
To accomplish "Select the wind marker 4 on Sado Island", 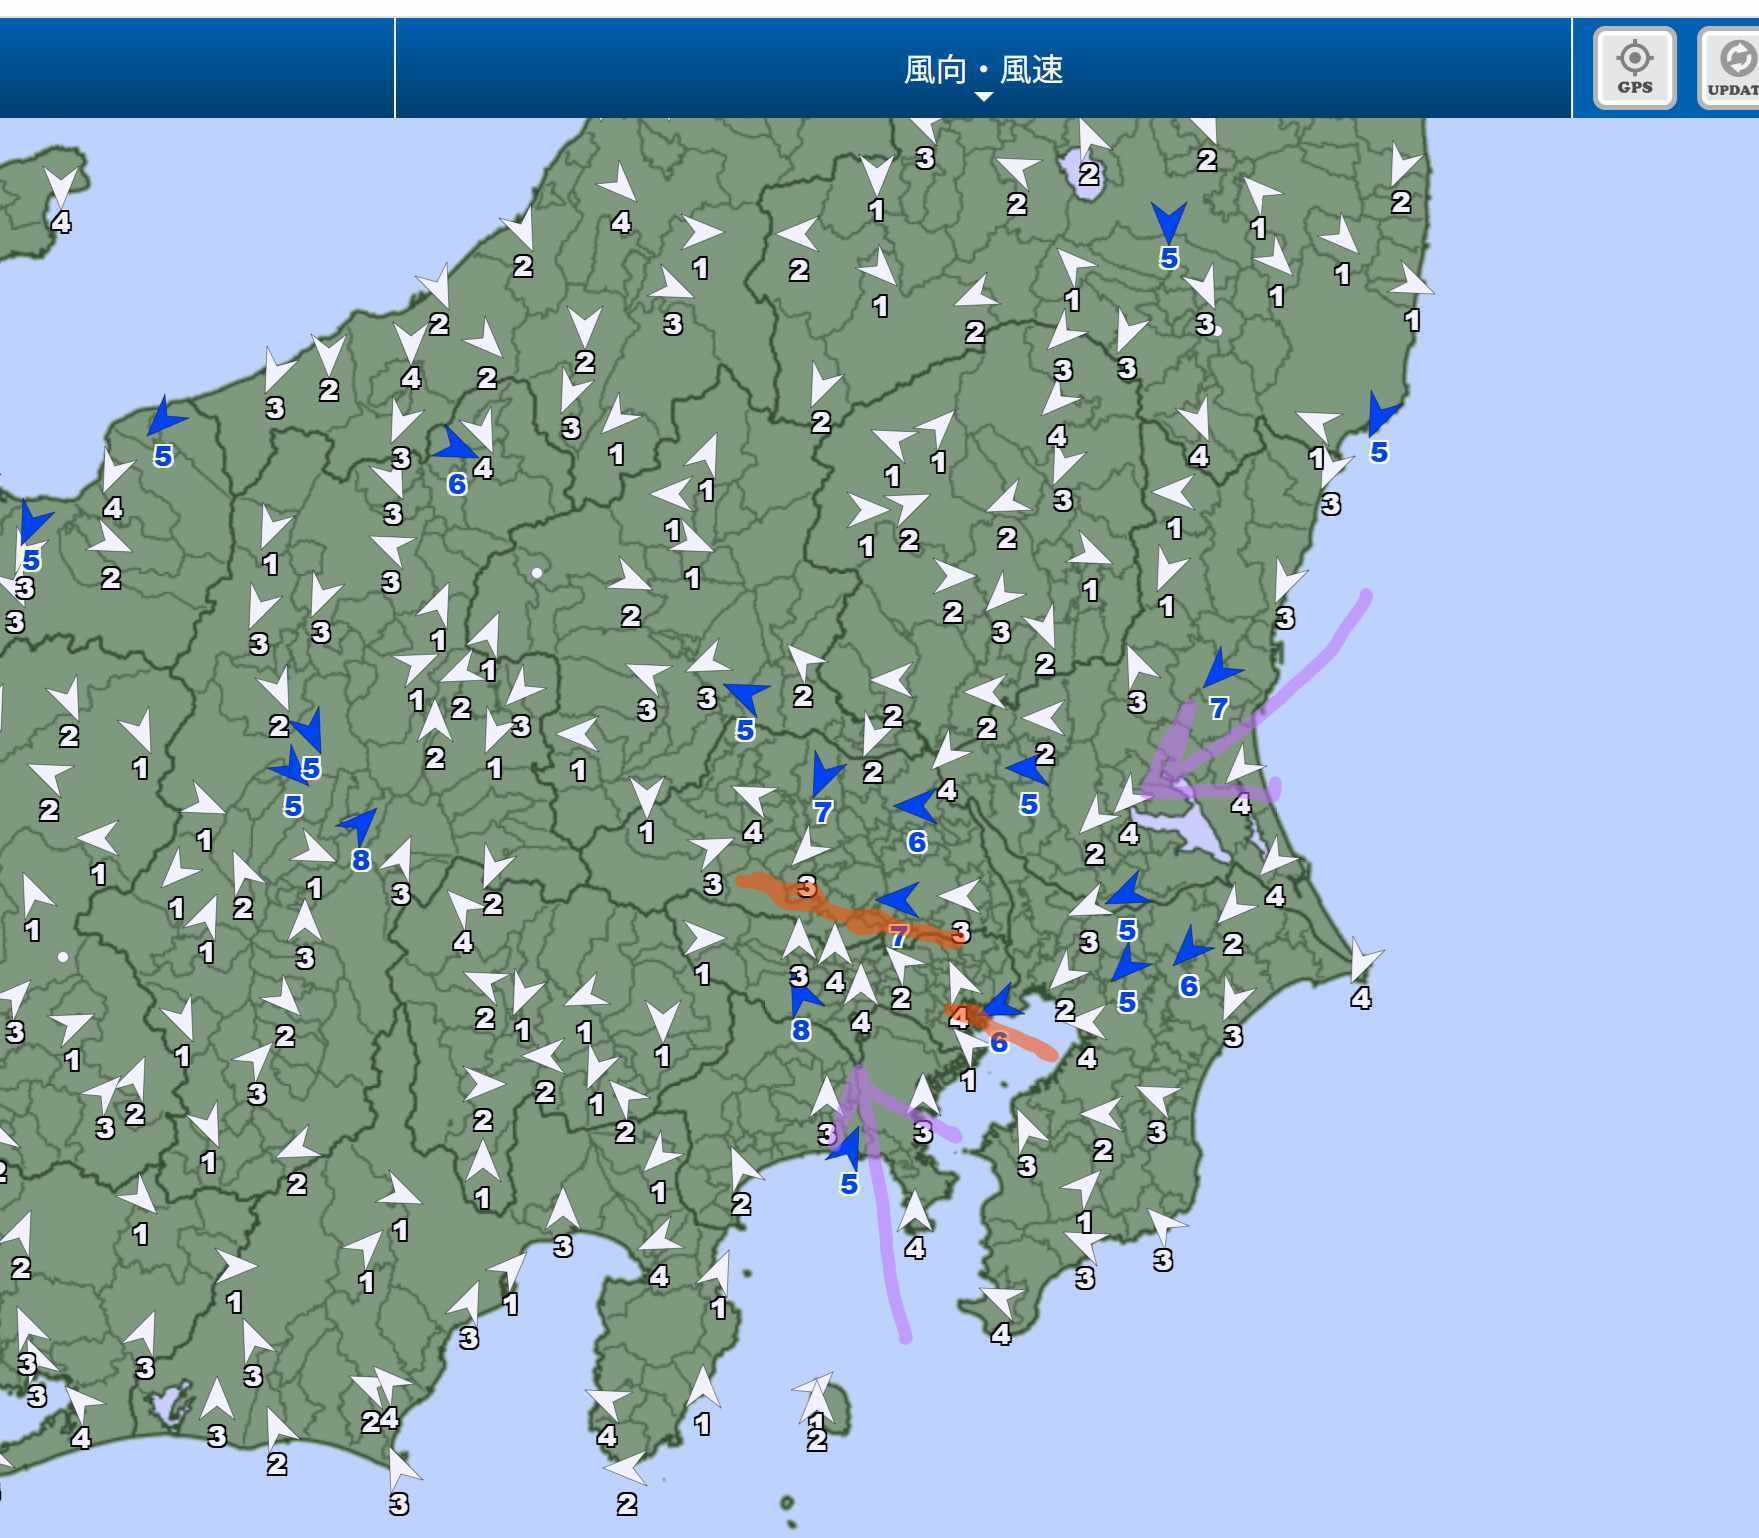I will [x=61, y=203].
